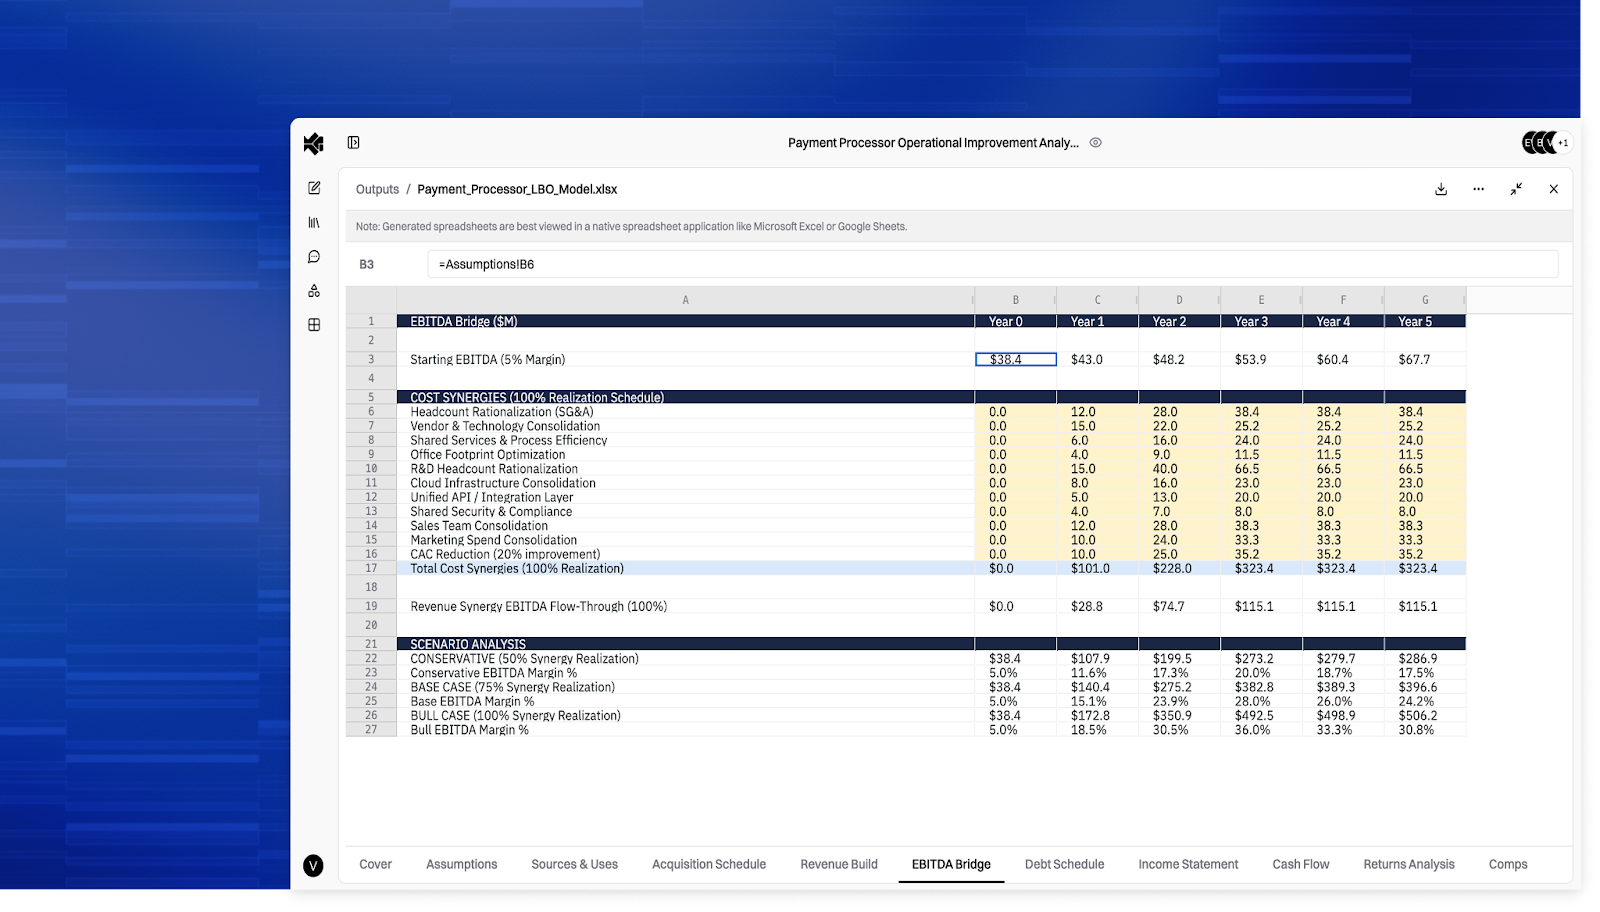Open the collaborator avatars group

(x=1546, y=143)
